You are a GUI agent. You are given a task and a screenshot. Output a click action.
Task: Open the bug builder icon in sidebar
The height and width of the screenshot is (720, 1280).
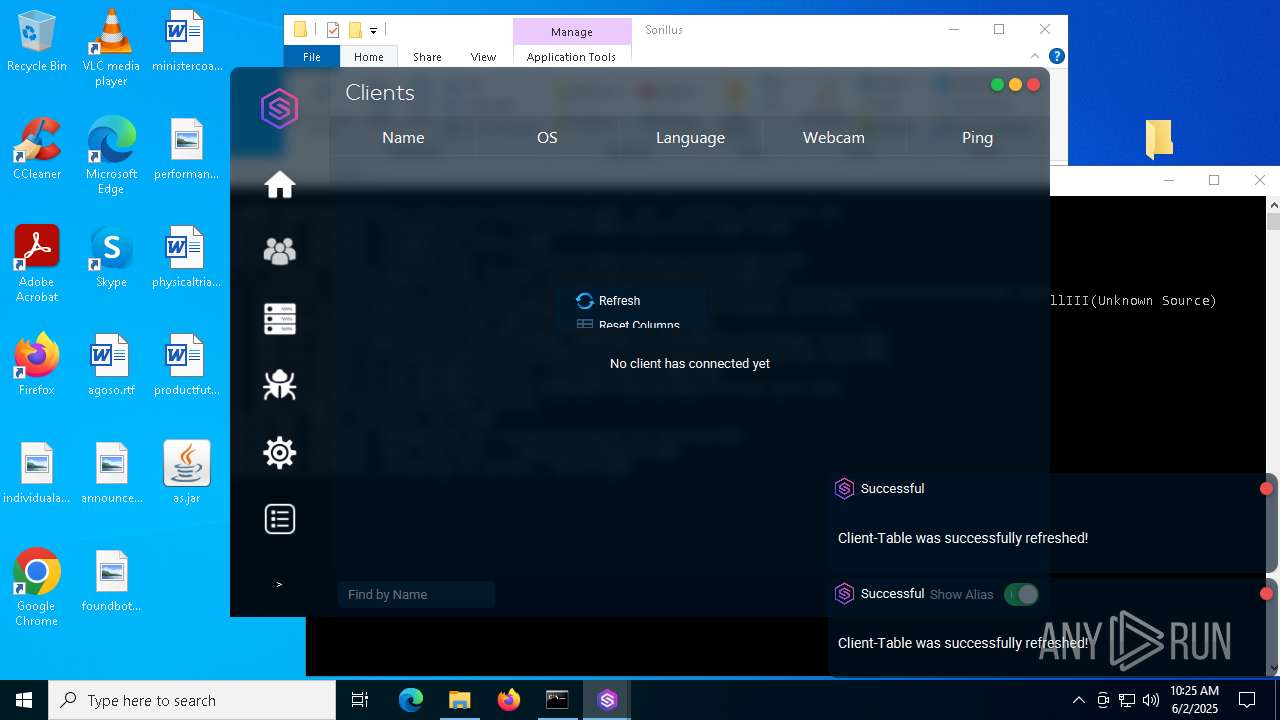pos(280,385)
